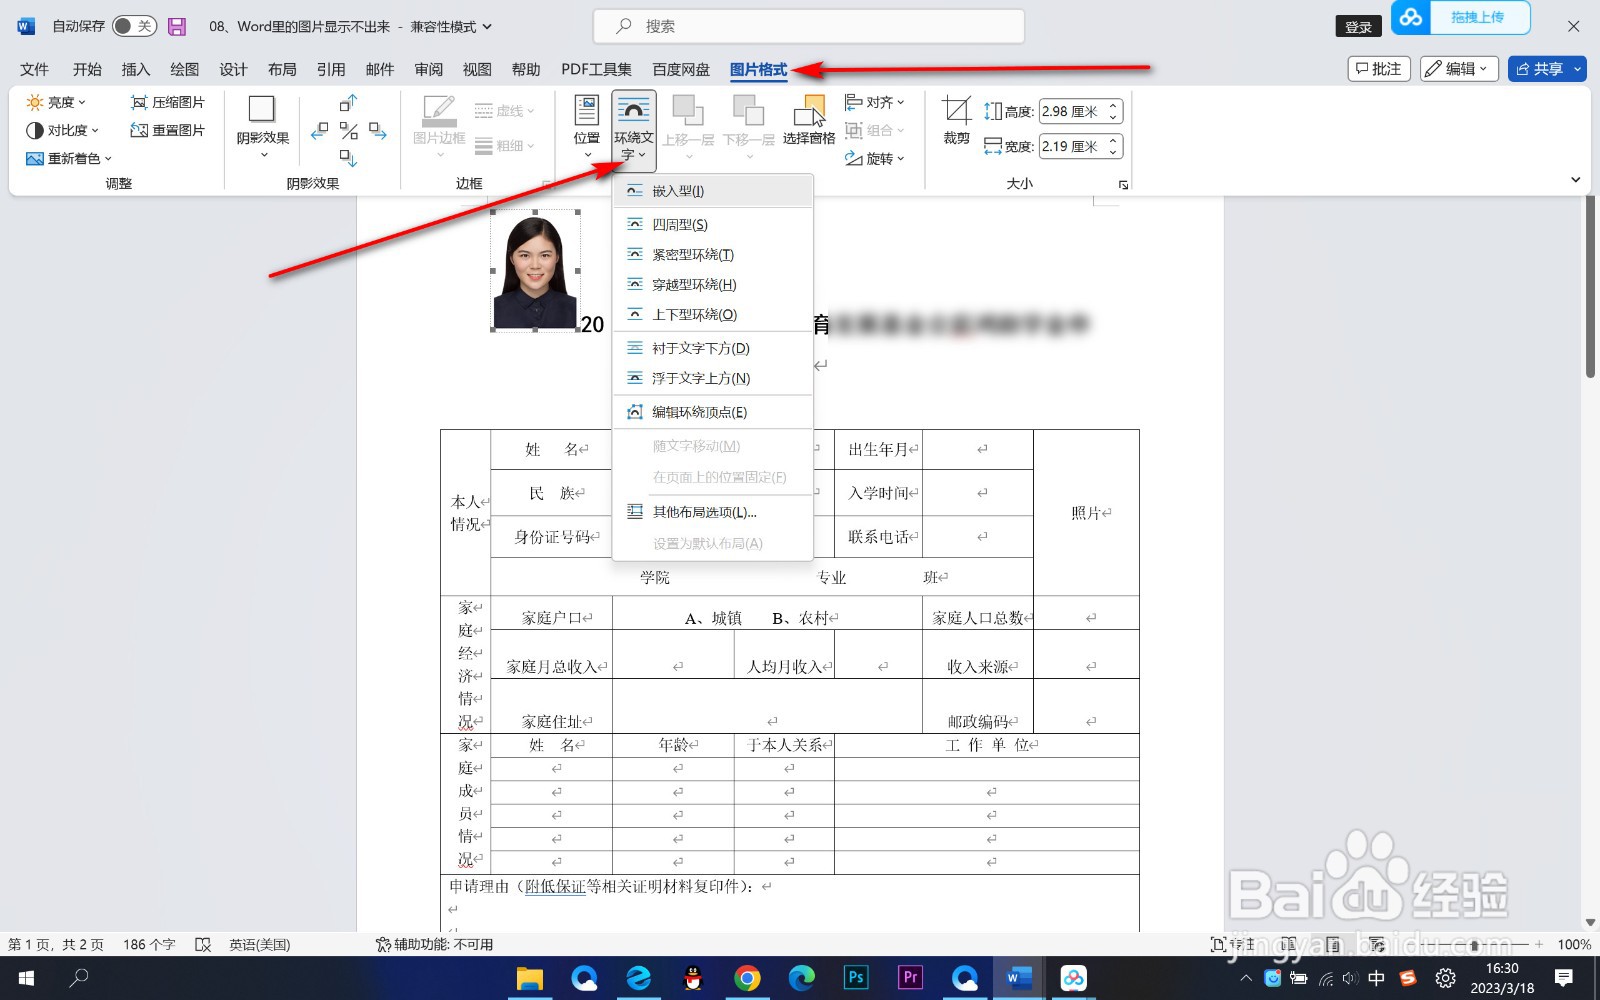Click the 搜索 (Search) box
The image size is (1600, 1000).
click(810, 26)
